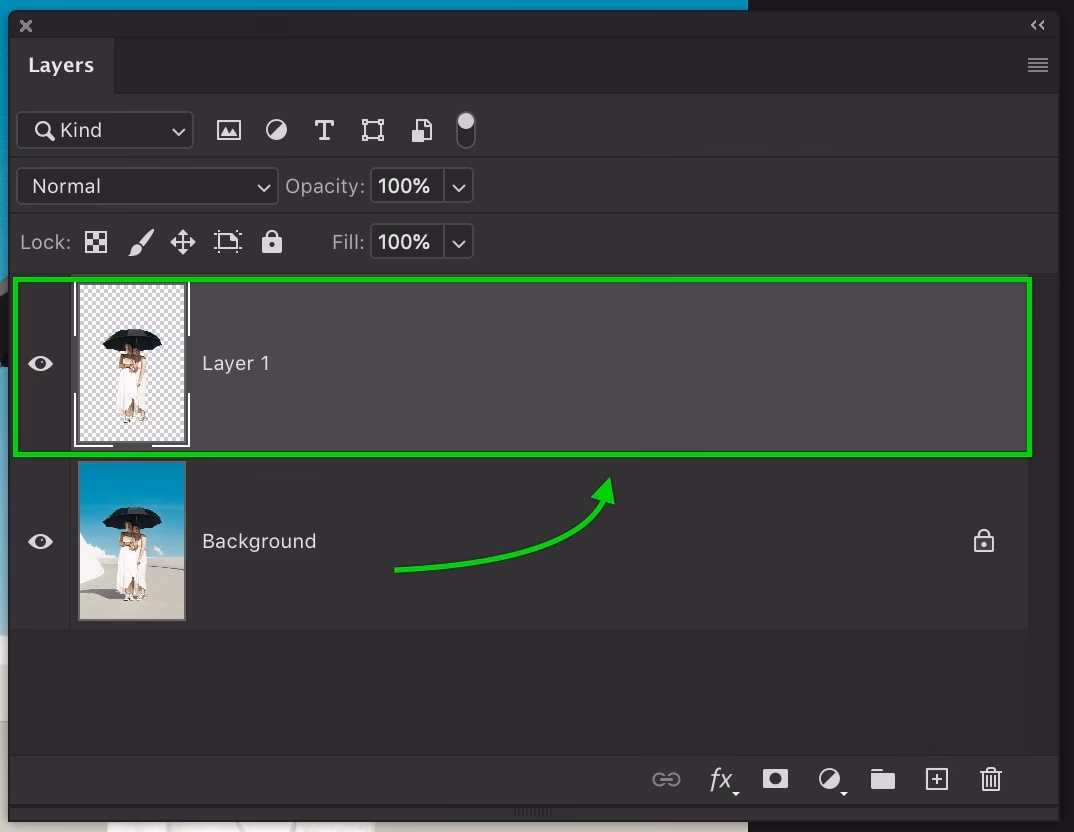Screen dimensions: 1074x832
Task: Delete layer using trash icon
Action: pos(990,779)
